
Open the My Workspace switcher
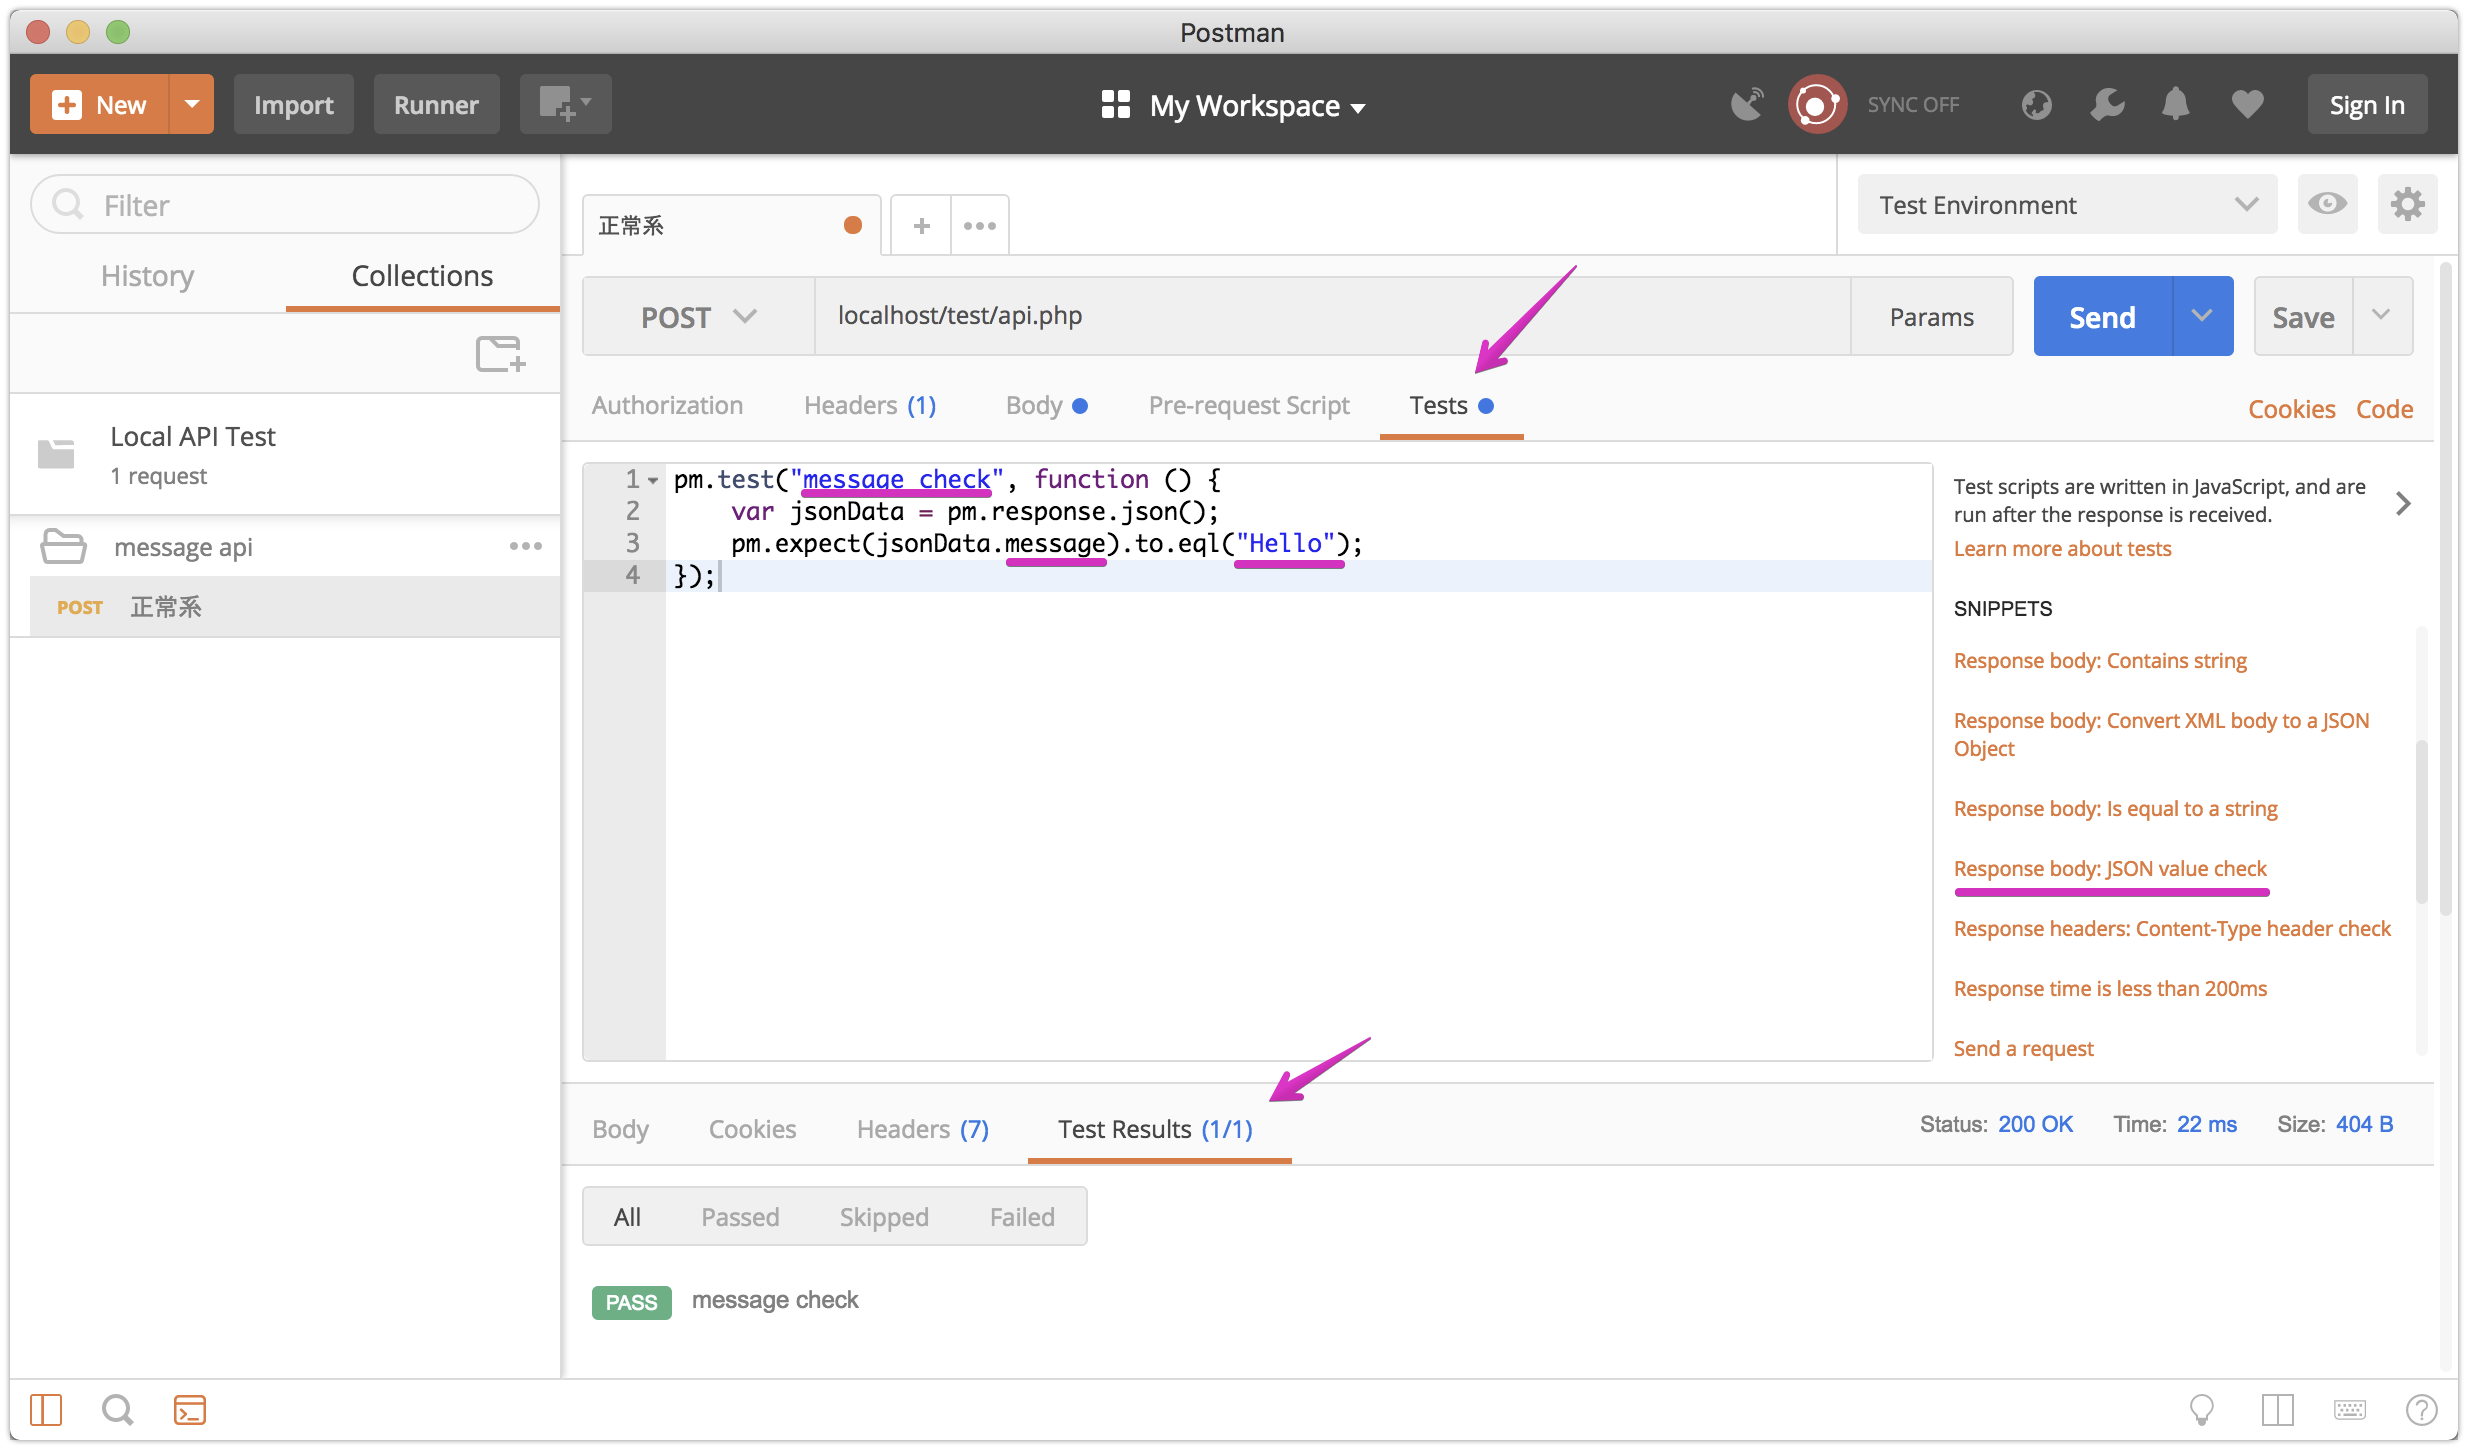tap(1233, 105)
